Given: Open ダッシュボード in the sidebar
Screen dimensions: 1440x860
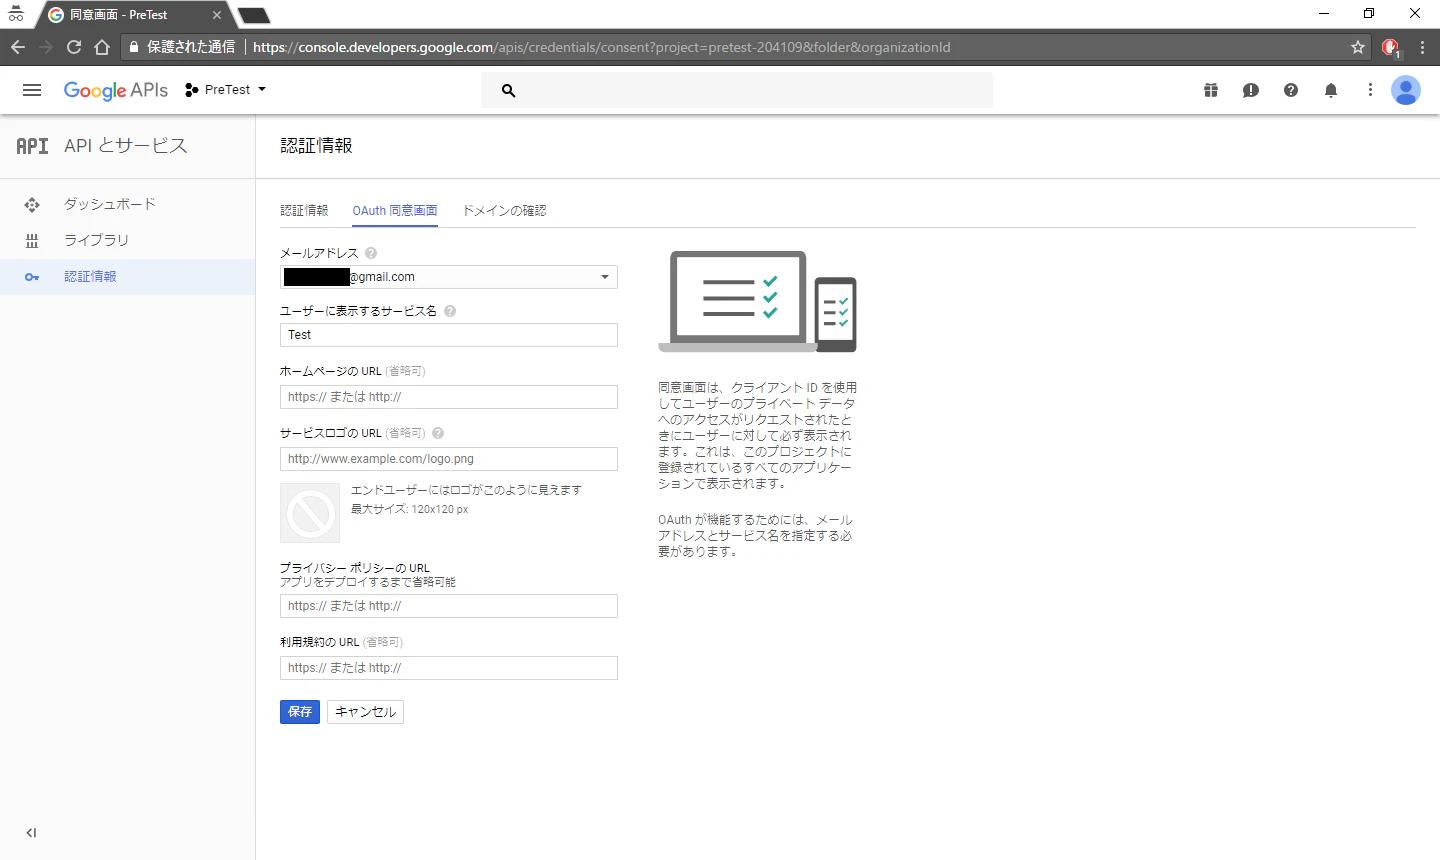Looking at the screenshot, I should coord(128,204).
